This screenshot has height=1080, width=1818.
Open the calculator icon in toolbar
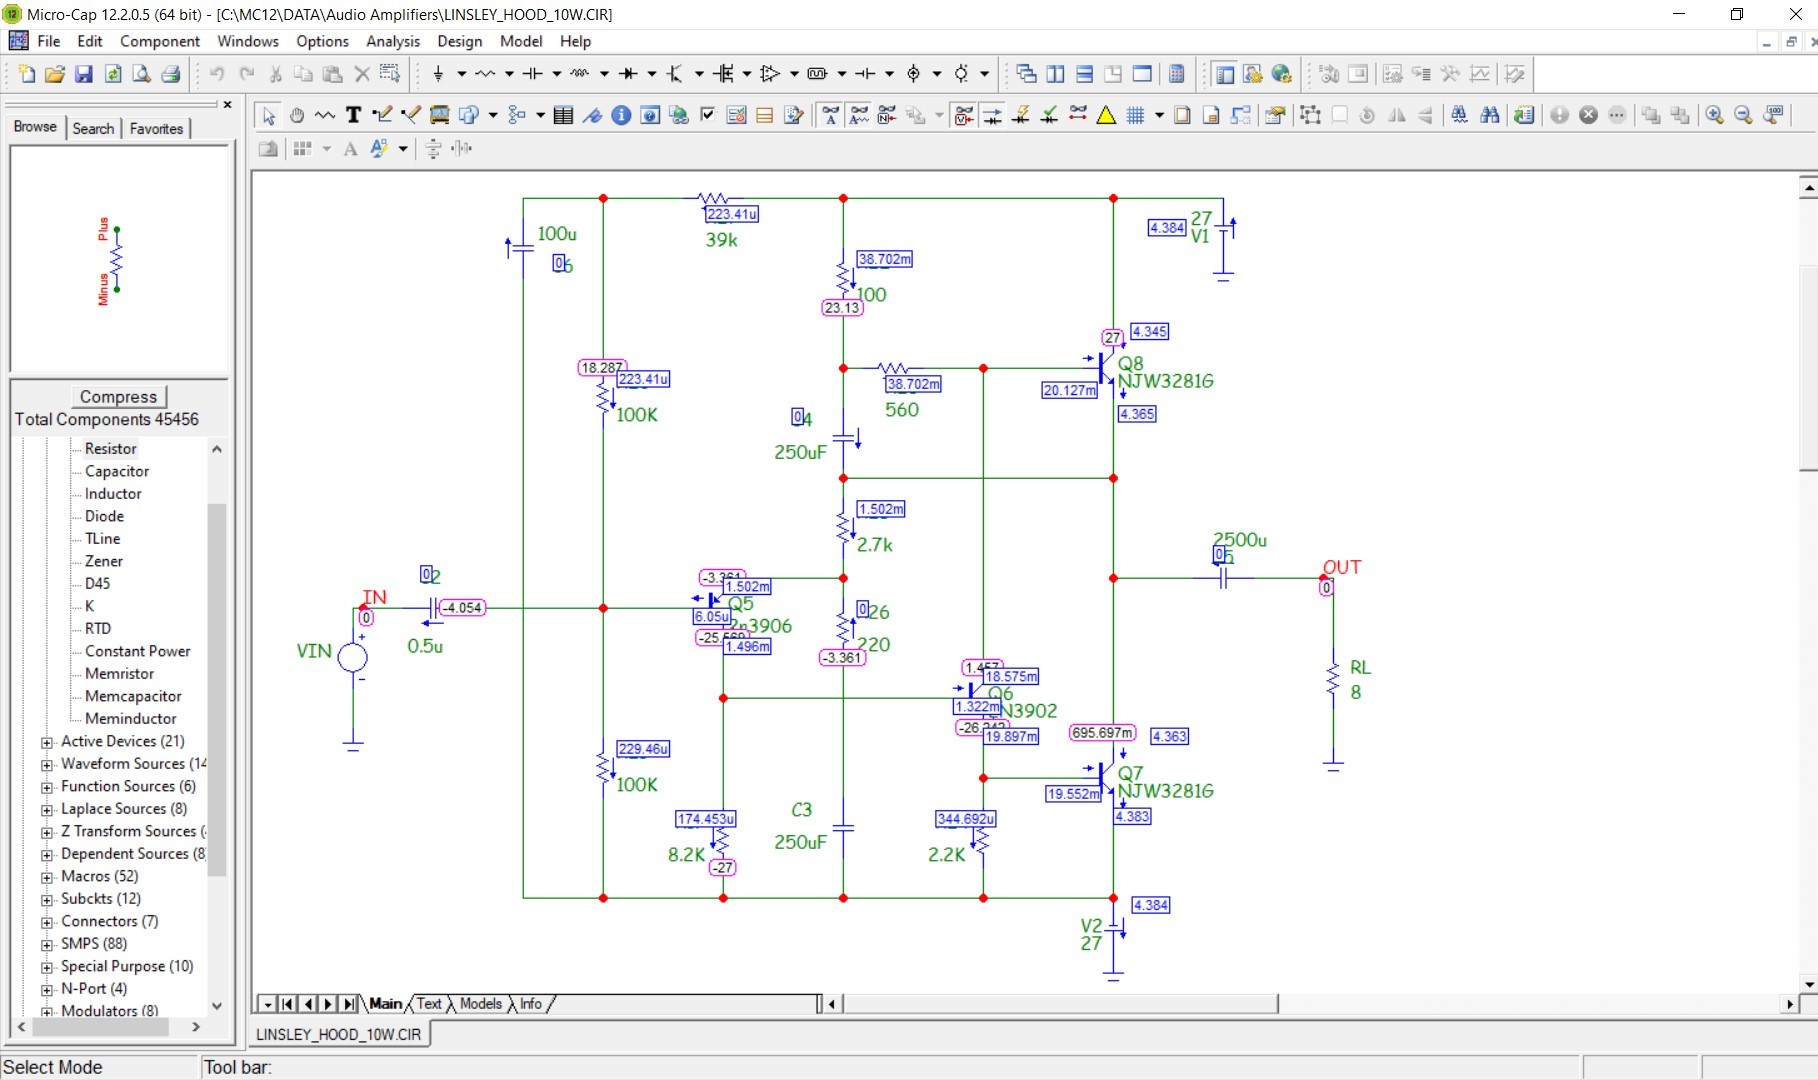click(x=1177, y=74)
